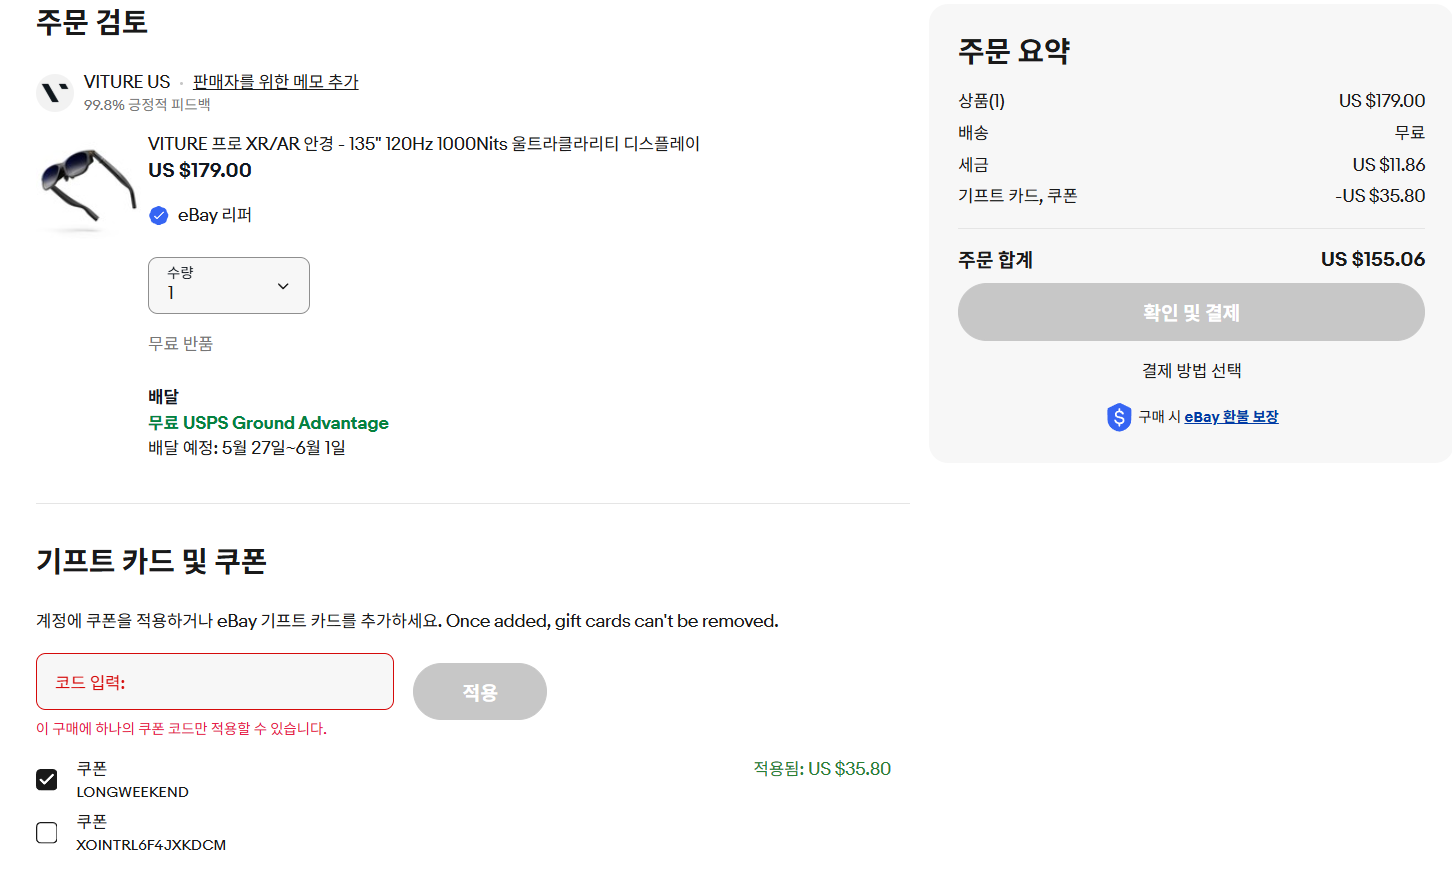
Task: Click the 99.8% 긍정적 피드백 feedback text
Action: point(147,105)
